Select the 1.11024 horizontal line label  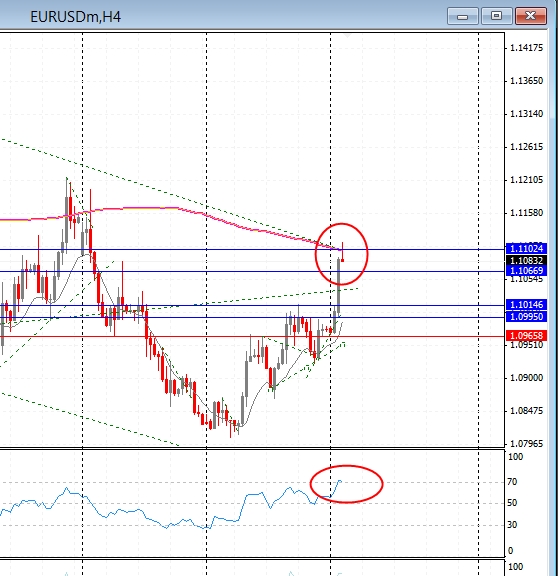[526, 249]
